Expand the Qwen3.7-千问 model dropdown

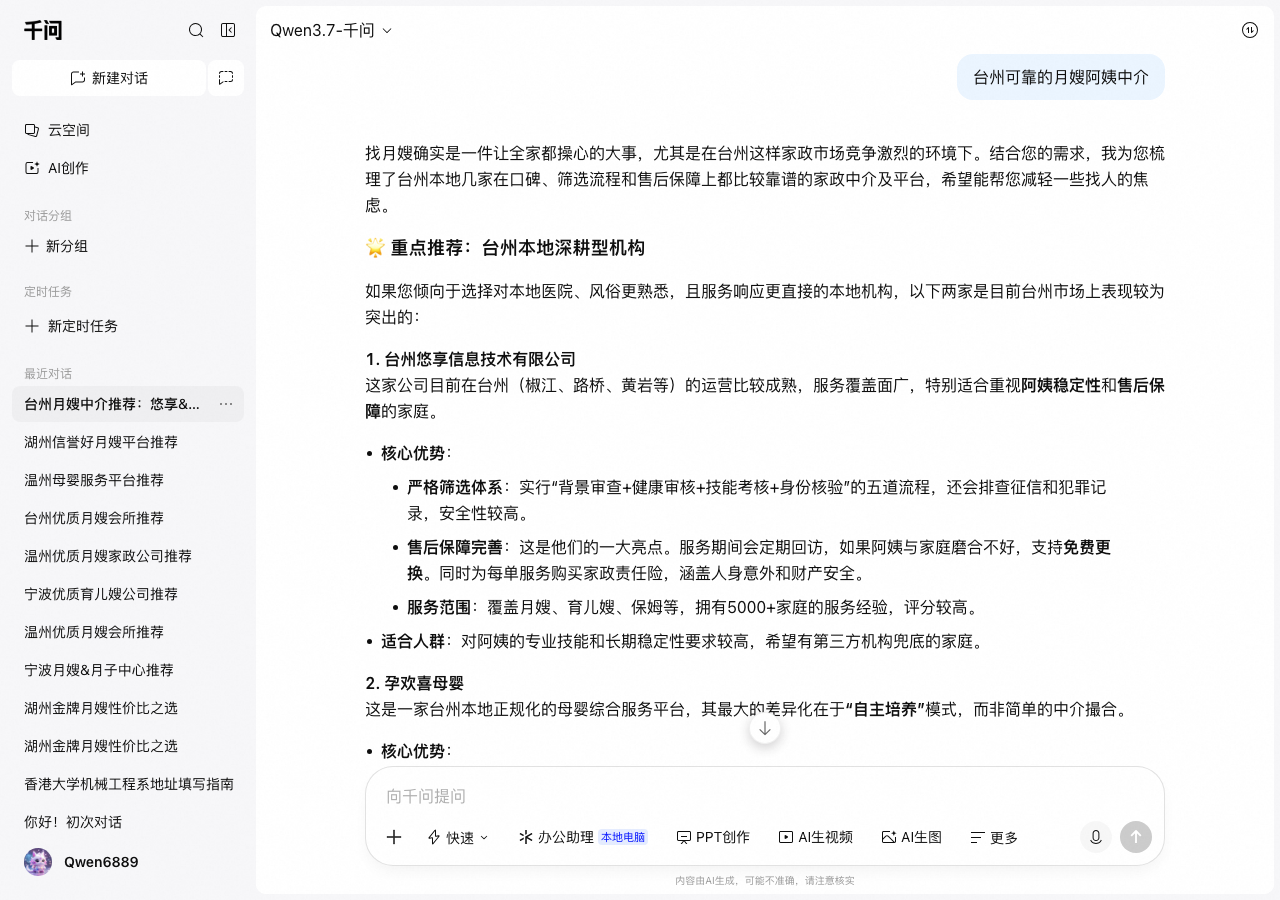pyautogui.click(x=331, y=30)
